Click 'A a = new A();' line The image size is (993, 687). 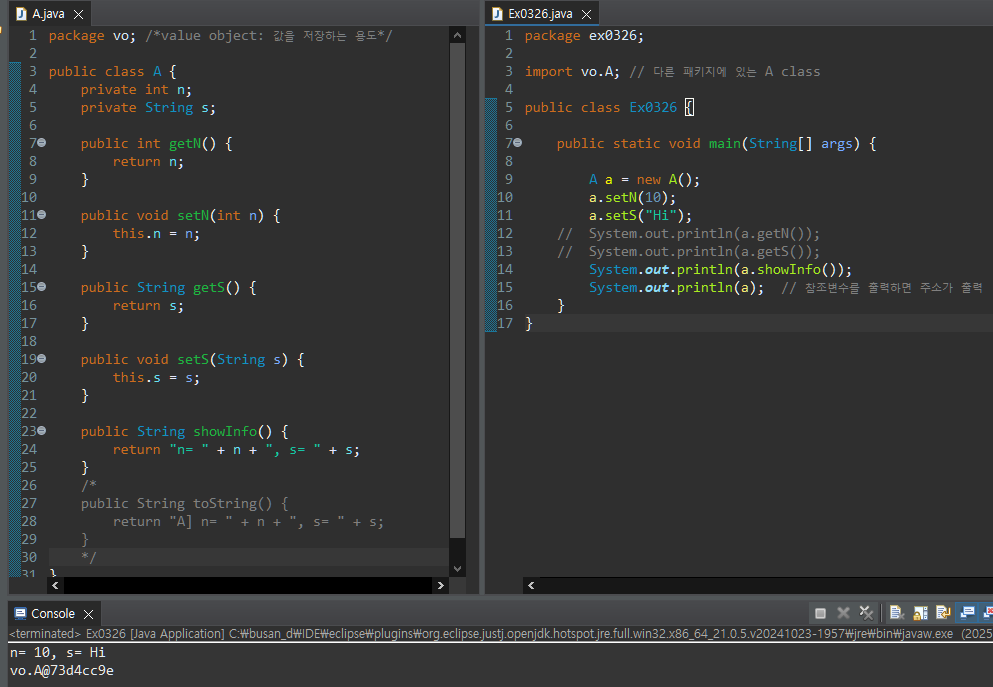point(645,179)
